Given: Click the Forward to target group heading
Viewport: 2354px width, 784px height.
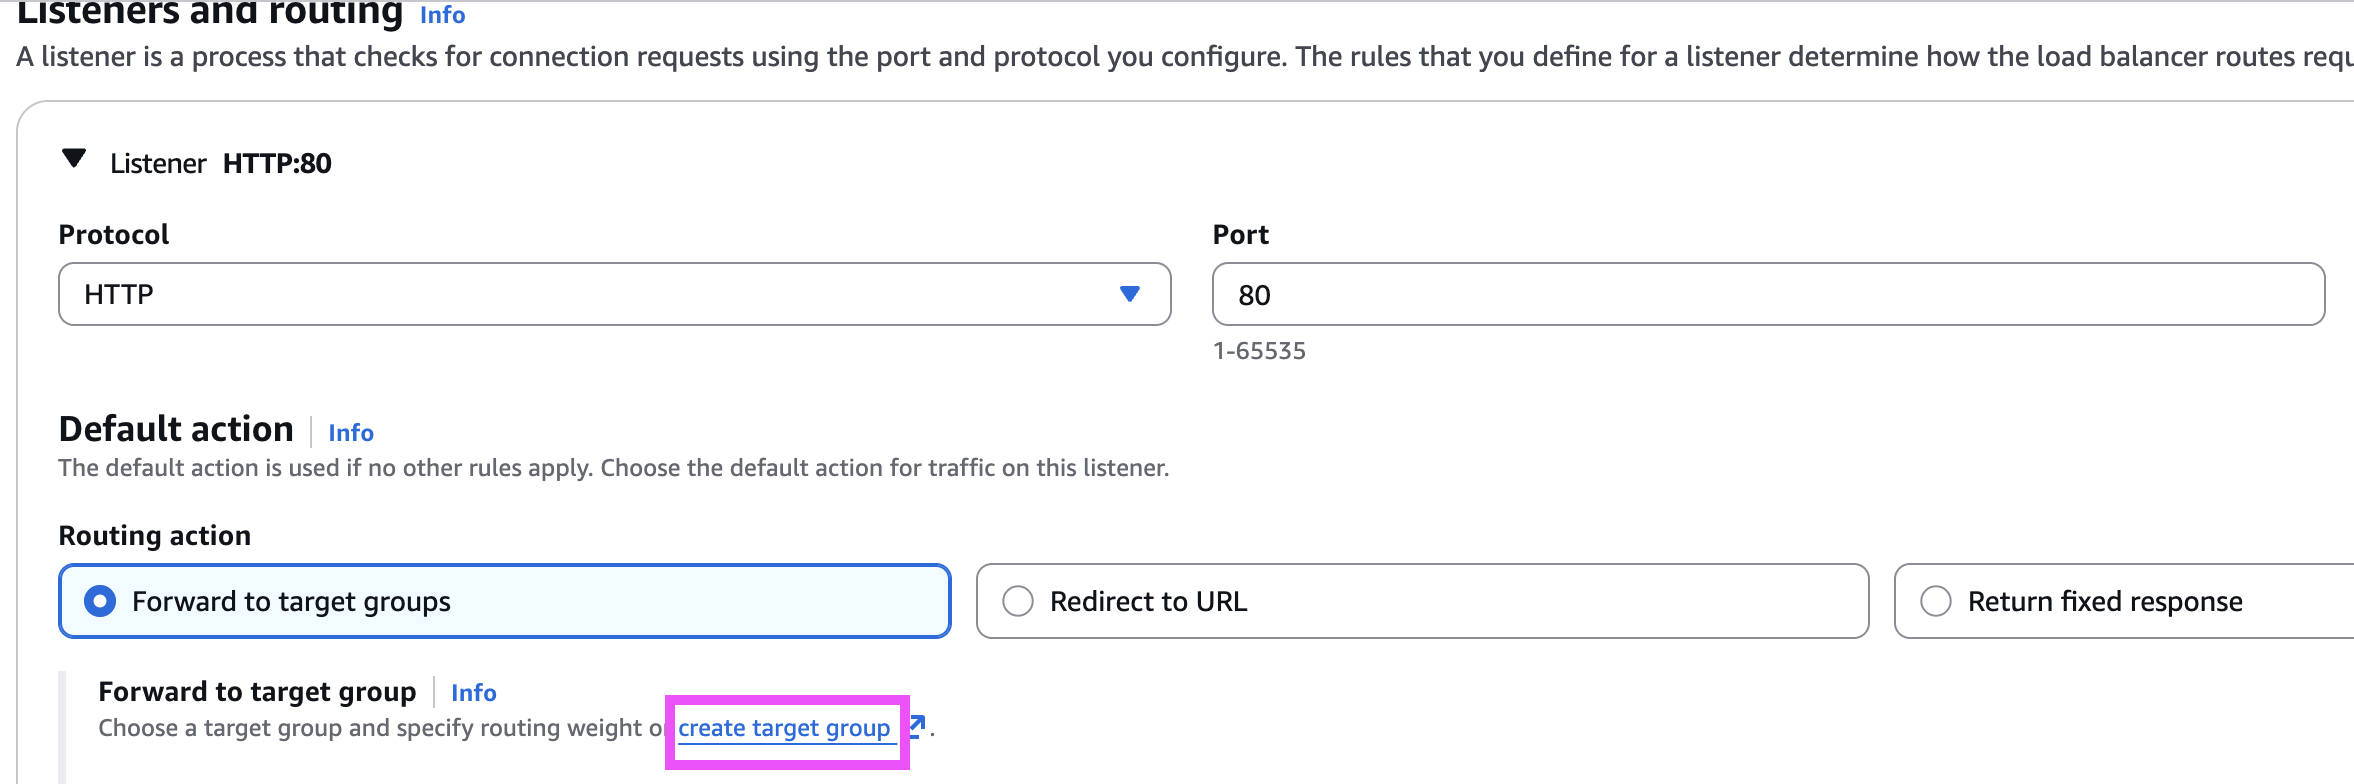Looking at the screenshot, I should coord(257,692).
